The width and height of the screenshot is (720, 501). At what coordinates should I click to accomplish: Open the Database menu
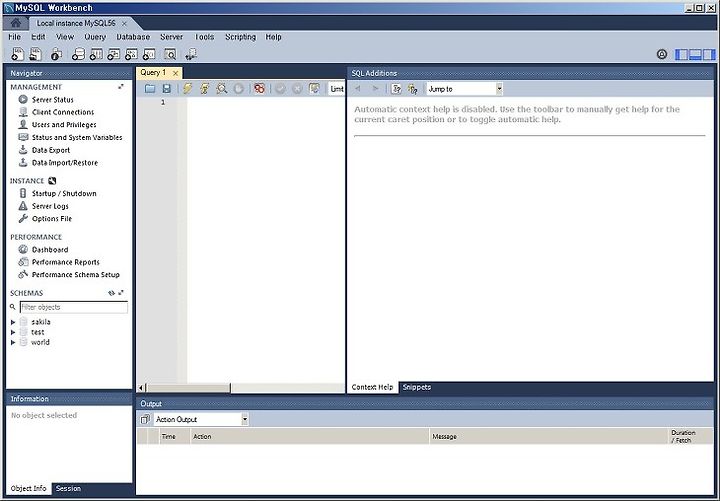[133, 37]
